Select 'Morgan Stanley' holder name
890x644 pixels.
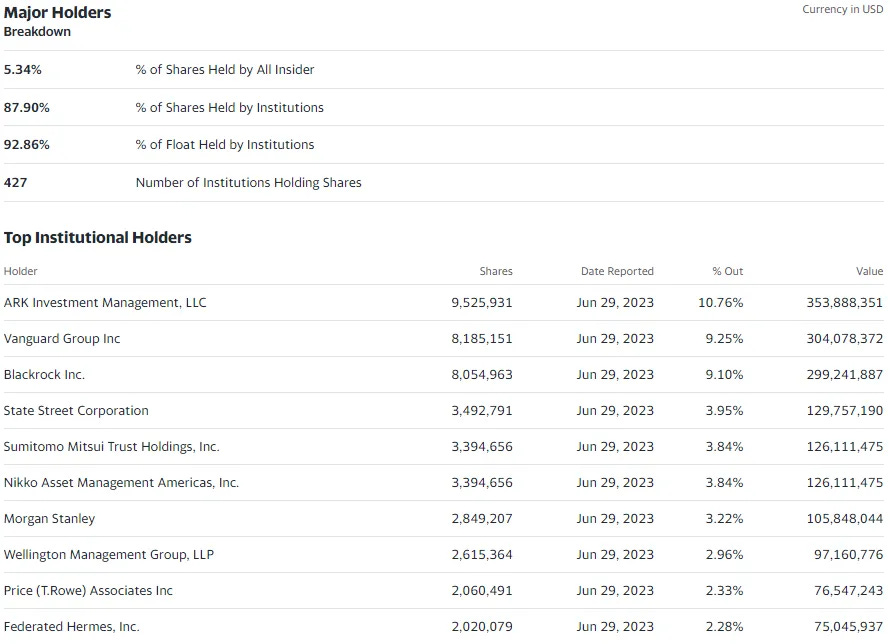pos(49,519)
